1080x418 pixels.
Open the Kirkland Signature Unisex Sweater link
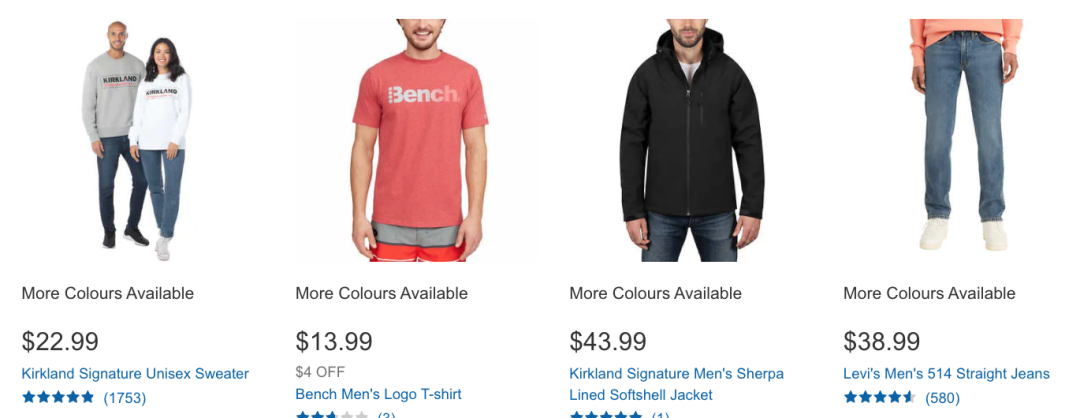point(135,374)
